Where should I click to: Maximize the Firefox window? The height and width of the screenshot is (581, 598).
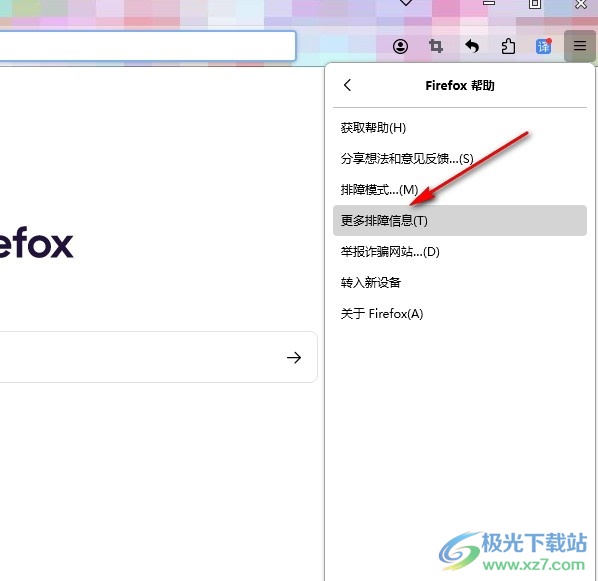pyautogui.click(x=535, y=3)
